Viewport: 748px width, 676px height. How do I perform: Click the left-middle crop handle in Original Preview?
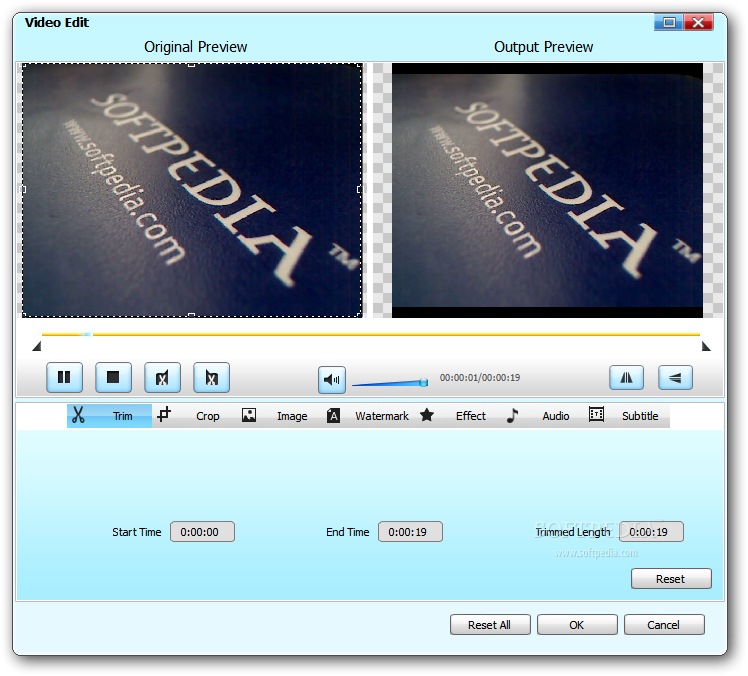[23, 189]
